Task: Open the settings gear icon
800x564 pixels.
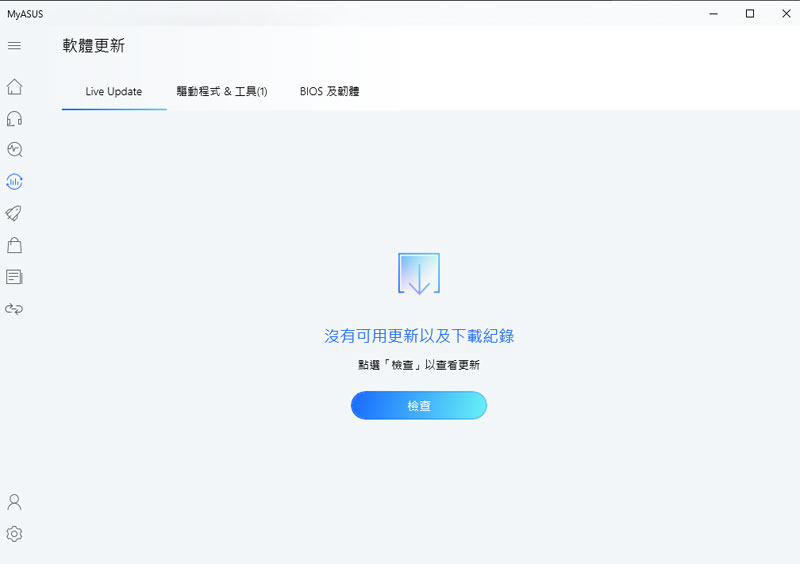Action: point(14,534)
